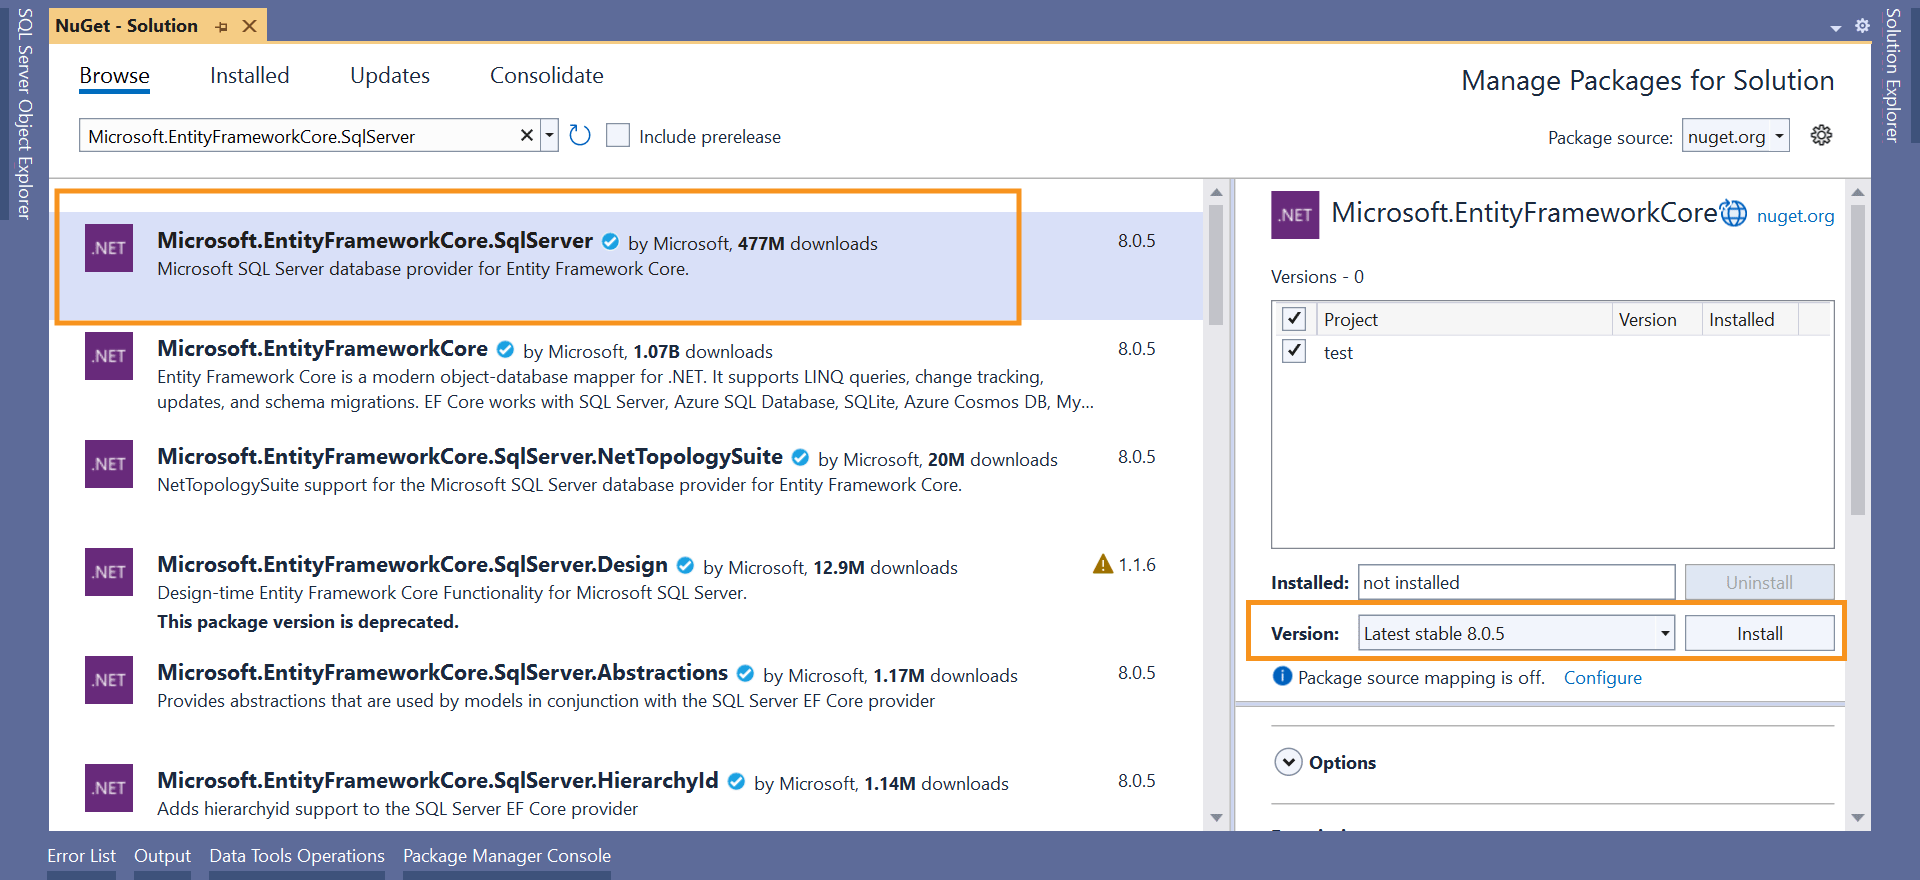The image size is (1920, 880).
Task: Open the Output panel tab
Action: 162,856
